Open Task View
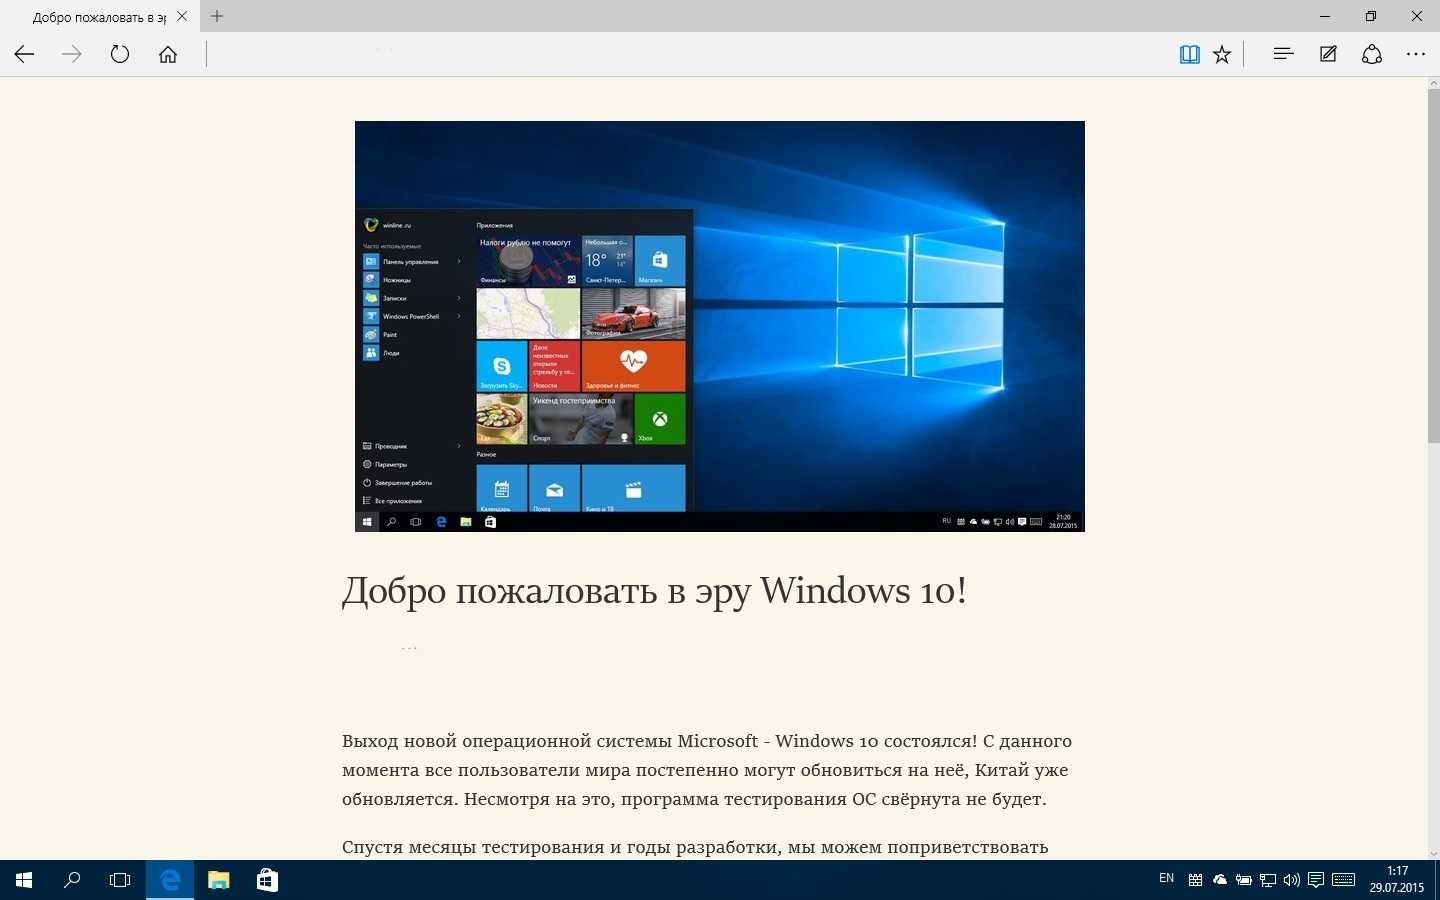This screenshot has width=1440, height=900. pyautogui.click(x=120, y=880)
